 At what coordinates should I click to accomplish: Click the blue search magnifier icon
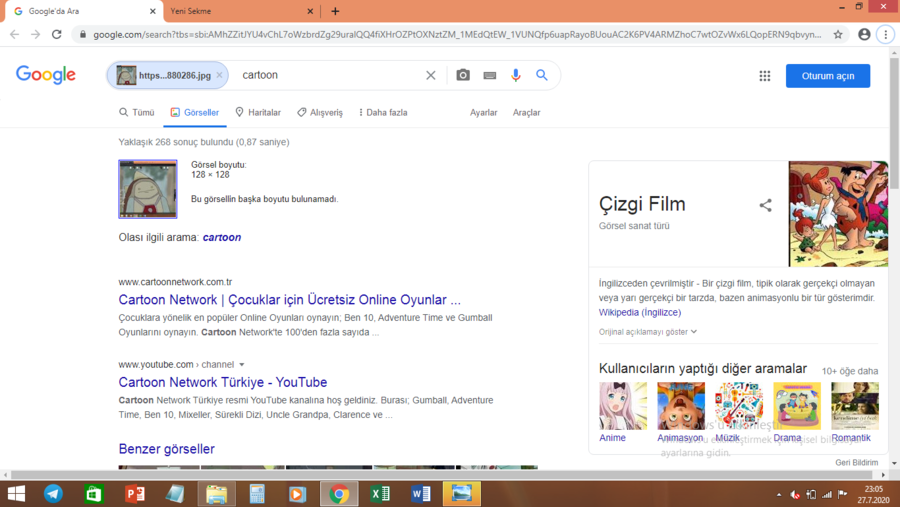(542, 75)
